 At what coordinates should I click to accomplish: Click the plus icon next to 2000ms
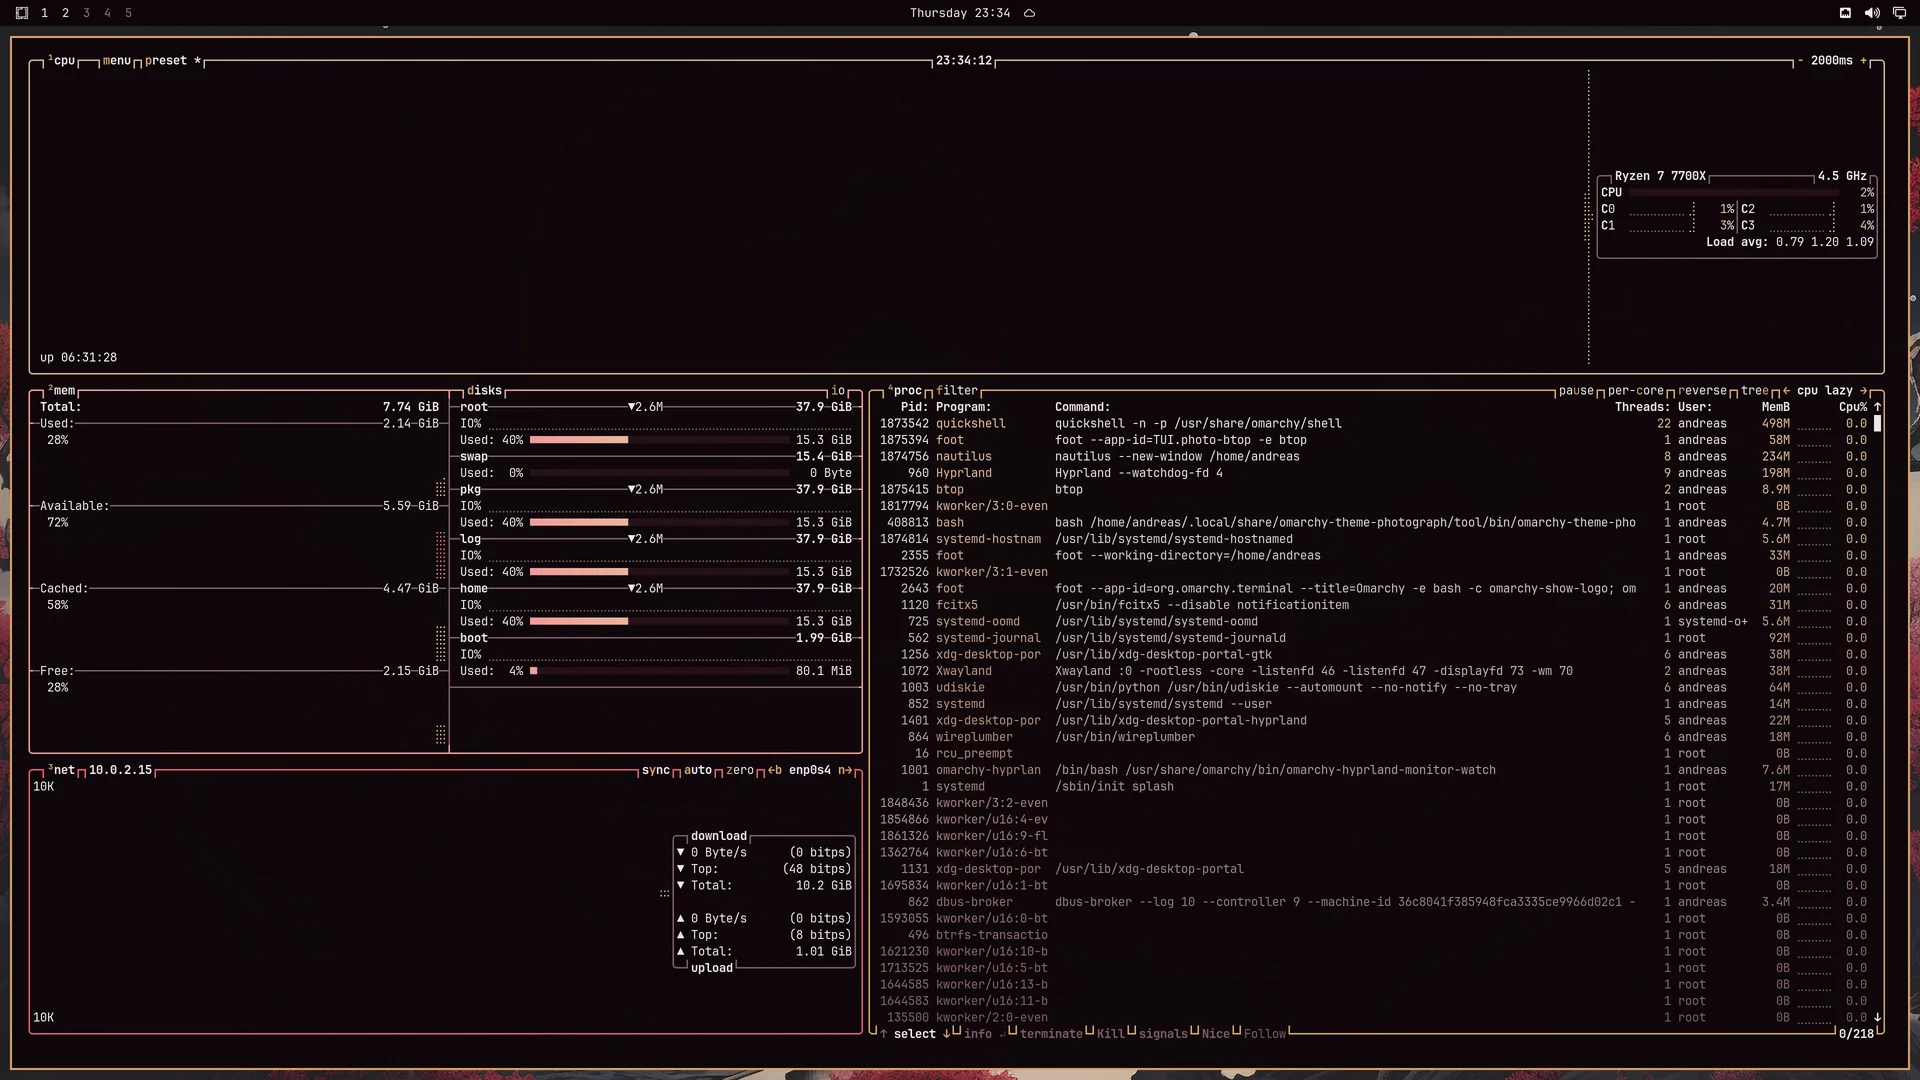[1864, 61]
